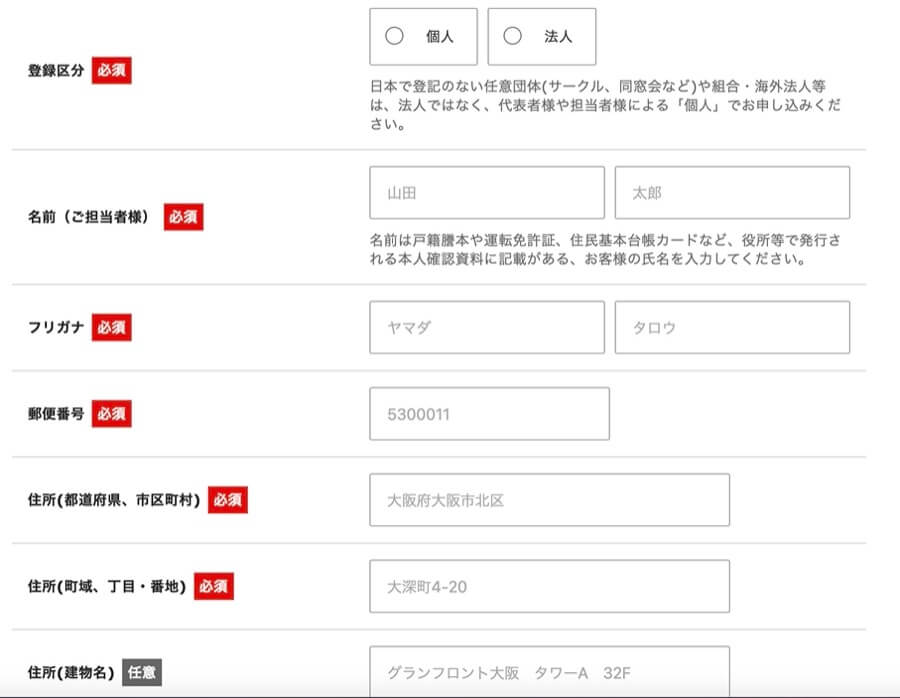Click the 登録区分 field label
This screenshot has width=900, height=698.
click(56, 72)
